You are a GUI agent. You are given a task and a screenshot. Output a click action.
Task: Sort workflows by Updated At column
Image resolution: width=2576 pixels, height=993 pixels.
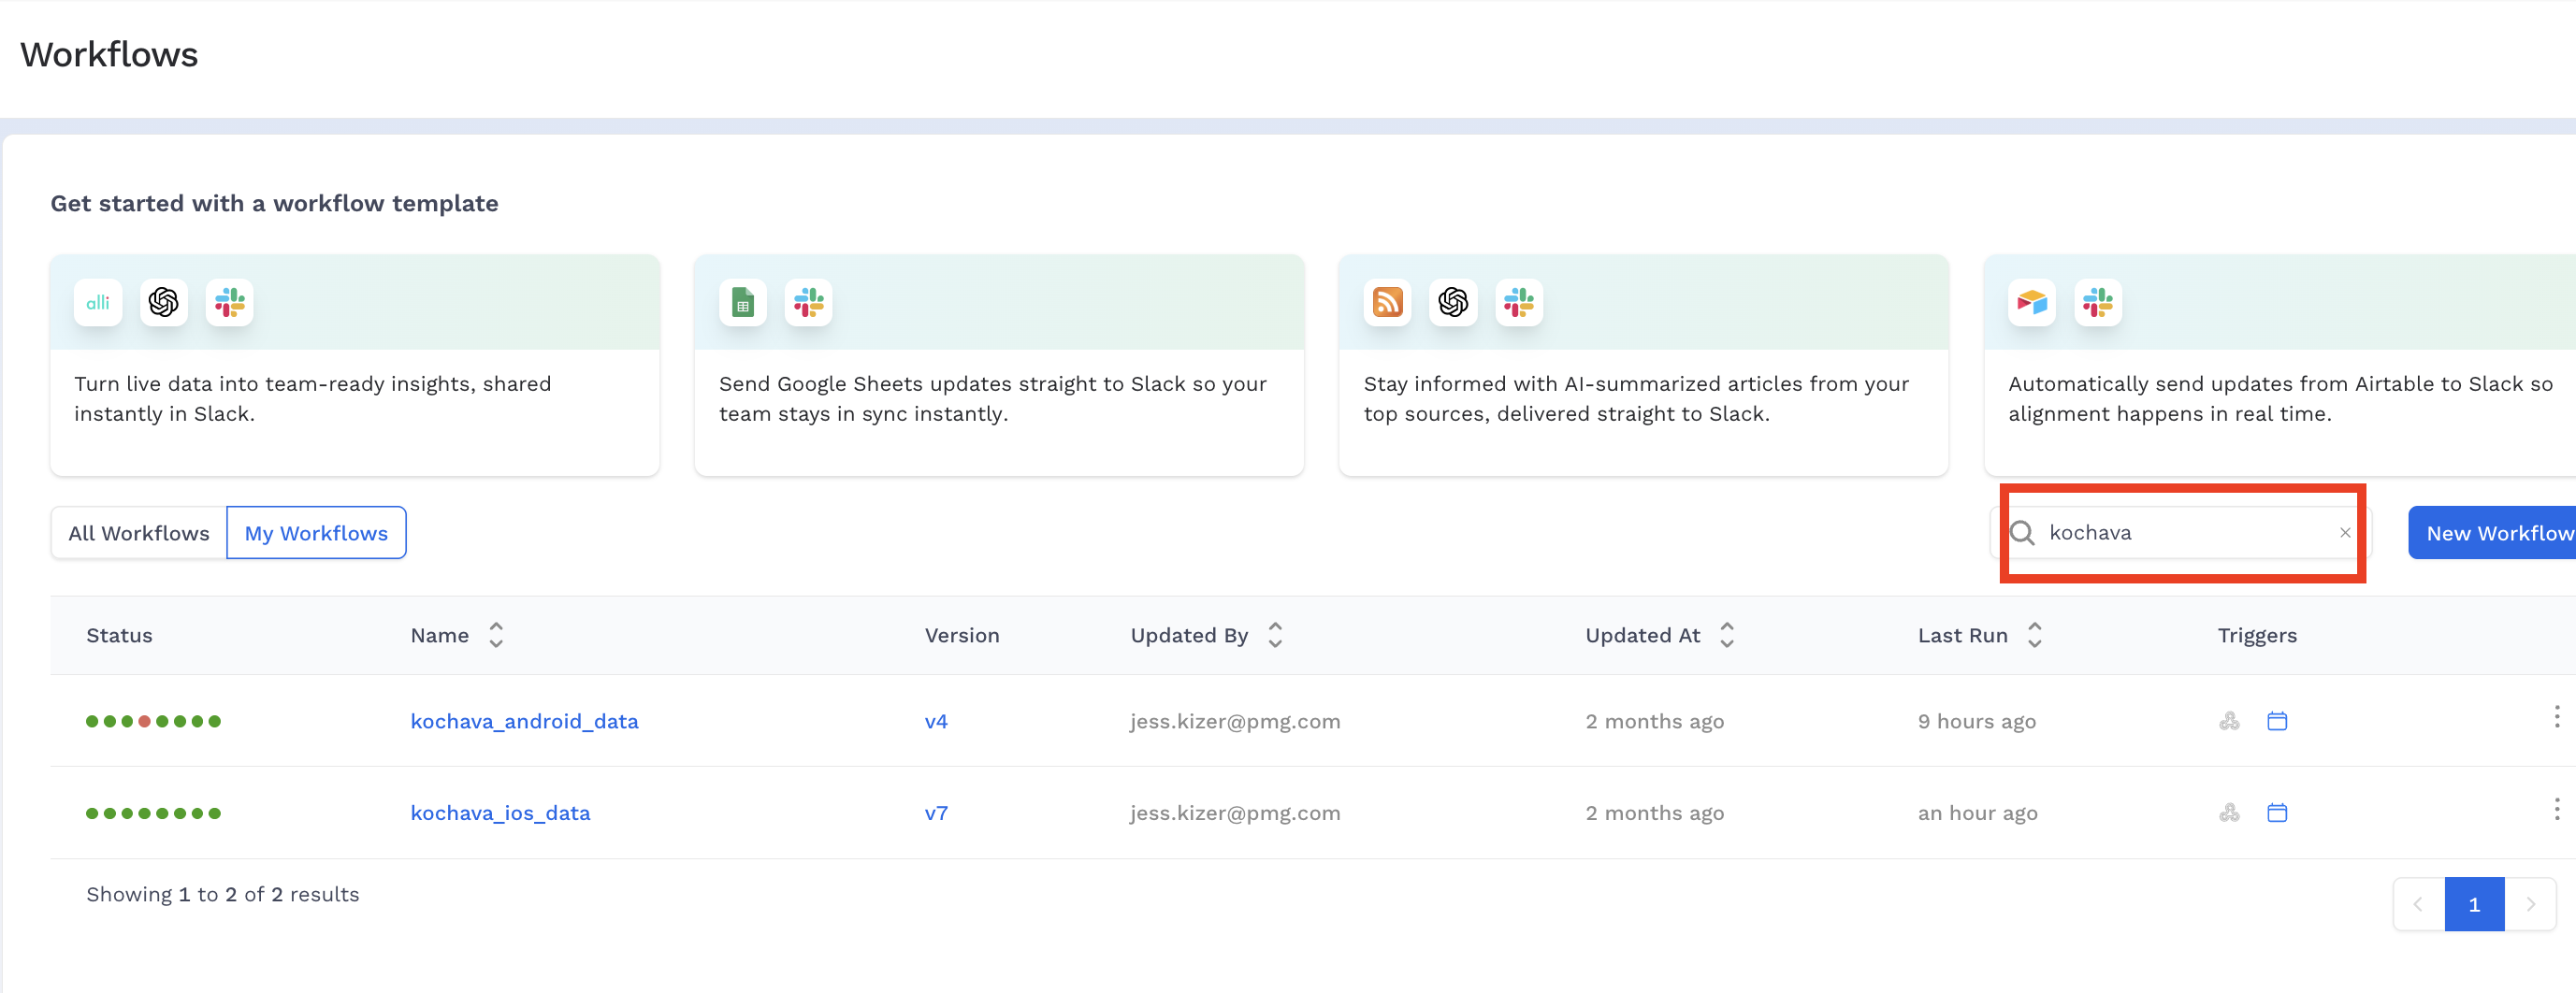[x=1727, y=635]
